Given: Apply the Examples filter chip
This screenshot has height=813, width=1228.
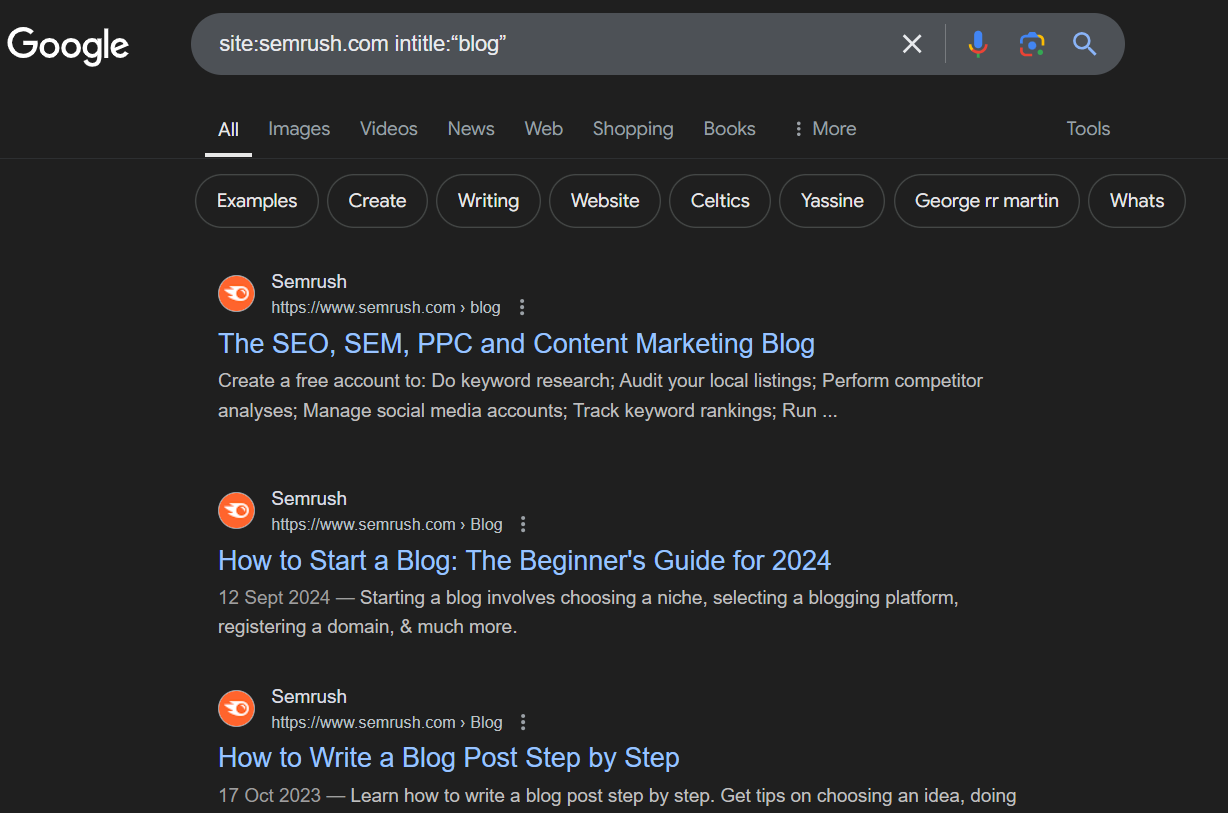Looking at the screenshot, I should (257, 201).
